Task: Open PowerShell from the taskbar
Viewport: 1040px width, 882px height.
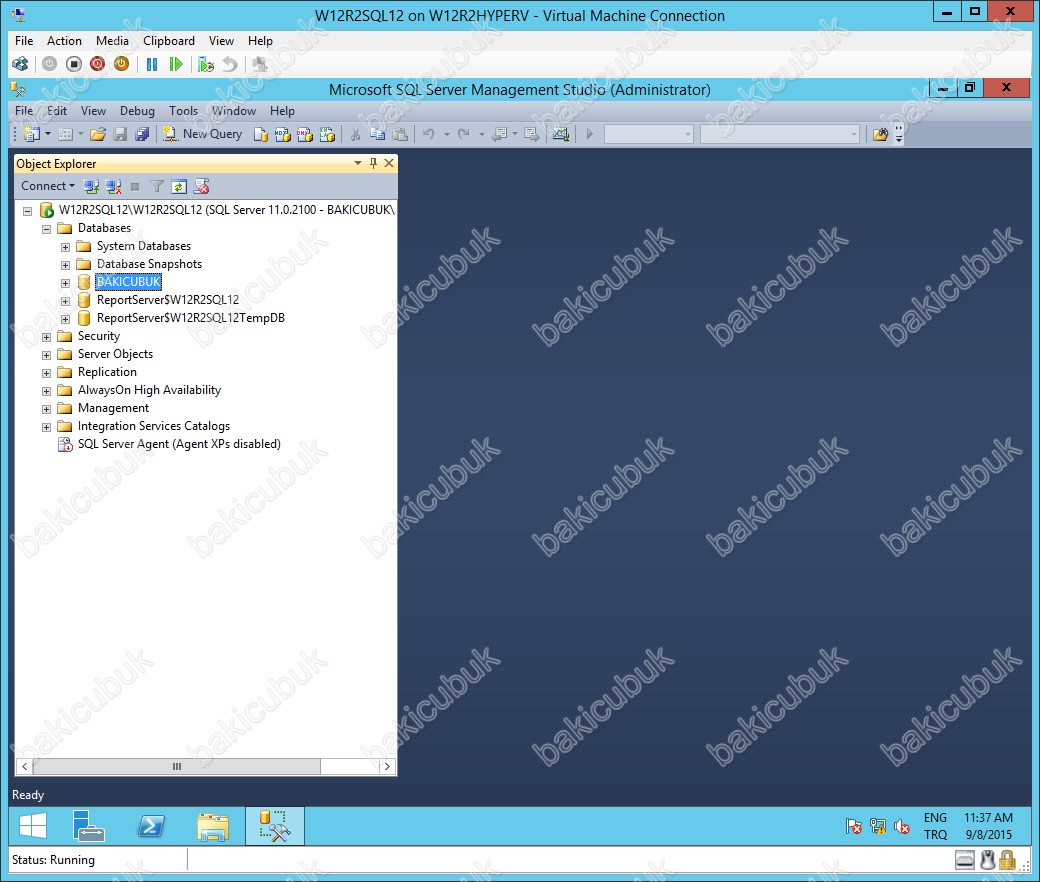Action: point(151,826)
